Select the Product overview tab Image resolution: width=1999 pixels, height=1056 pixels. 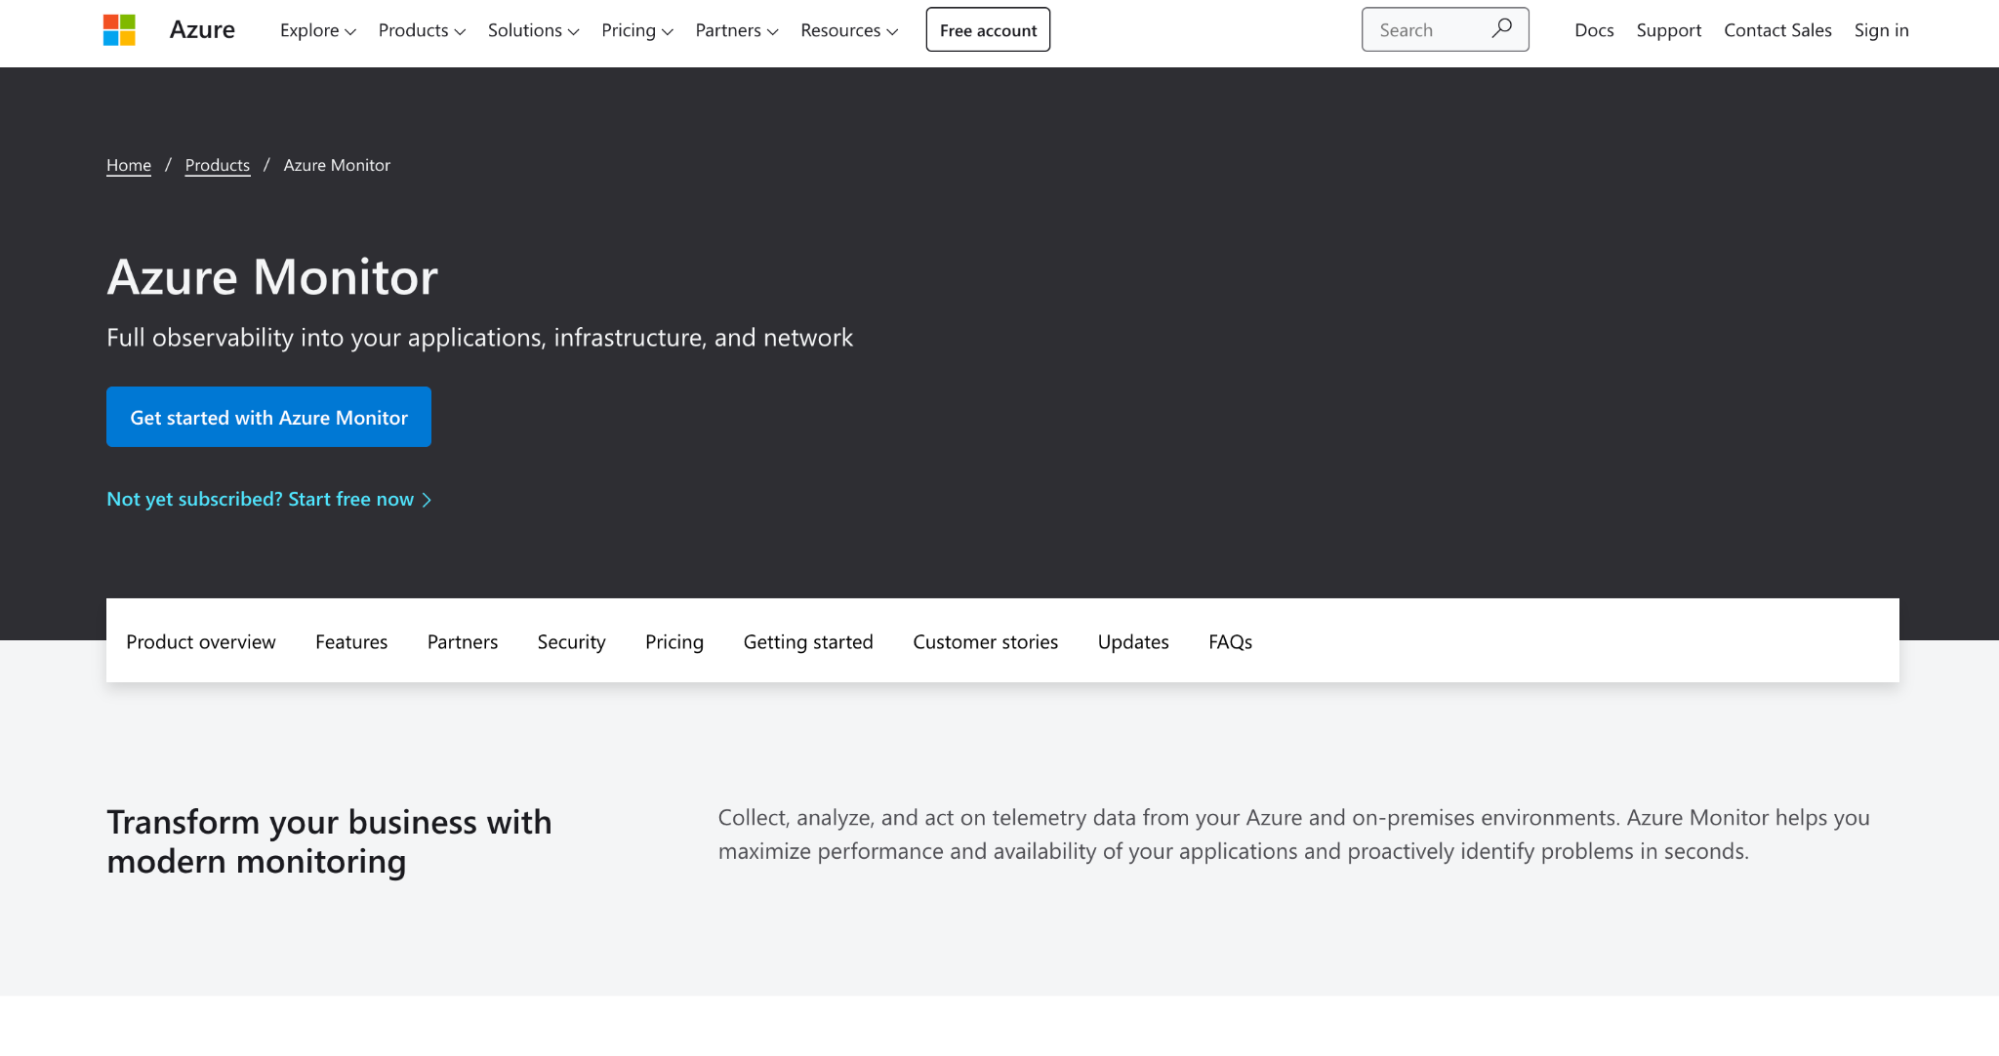201,642
